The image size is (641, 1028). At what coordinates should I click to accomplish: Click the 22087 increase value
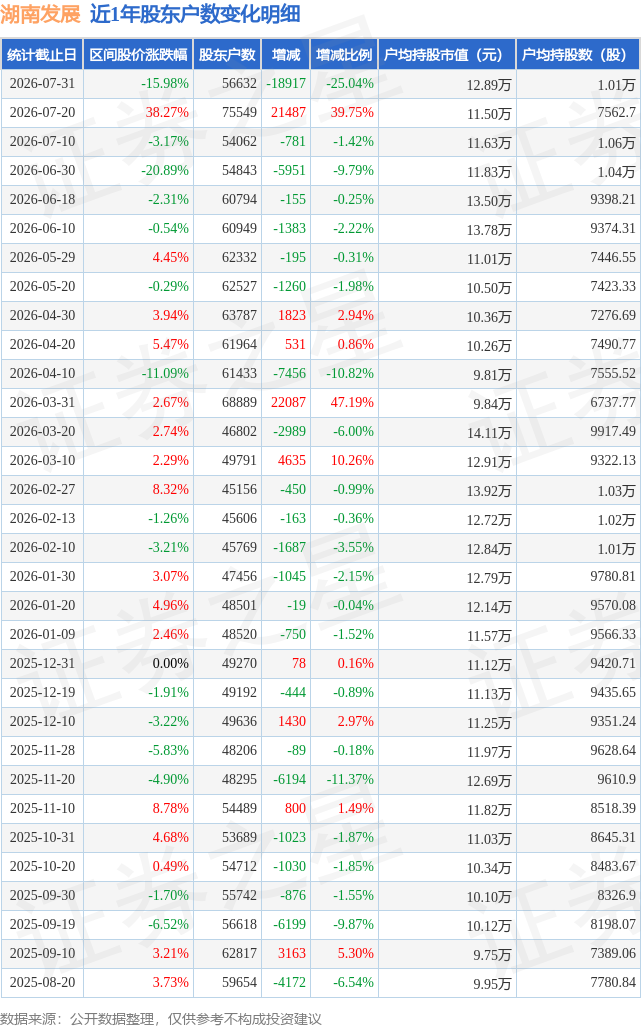[x=288, y=403]
